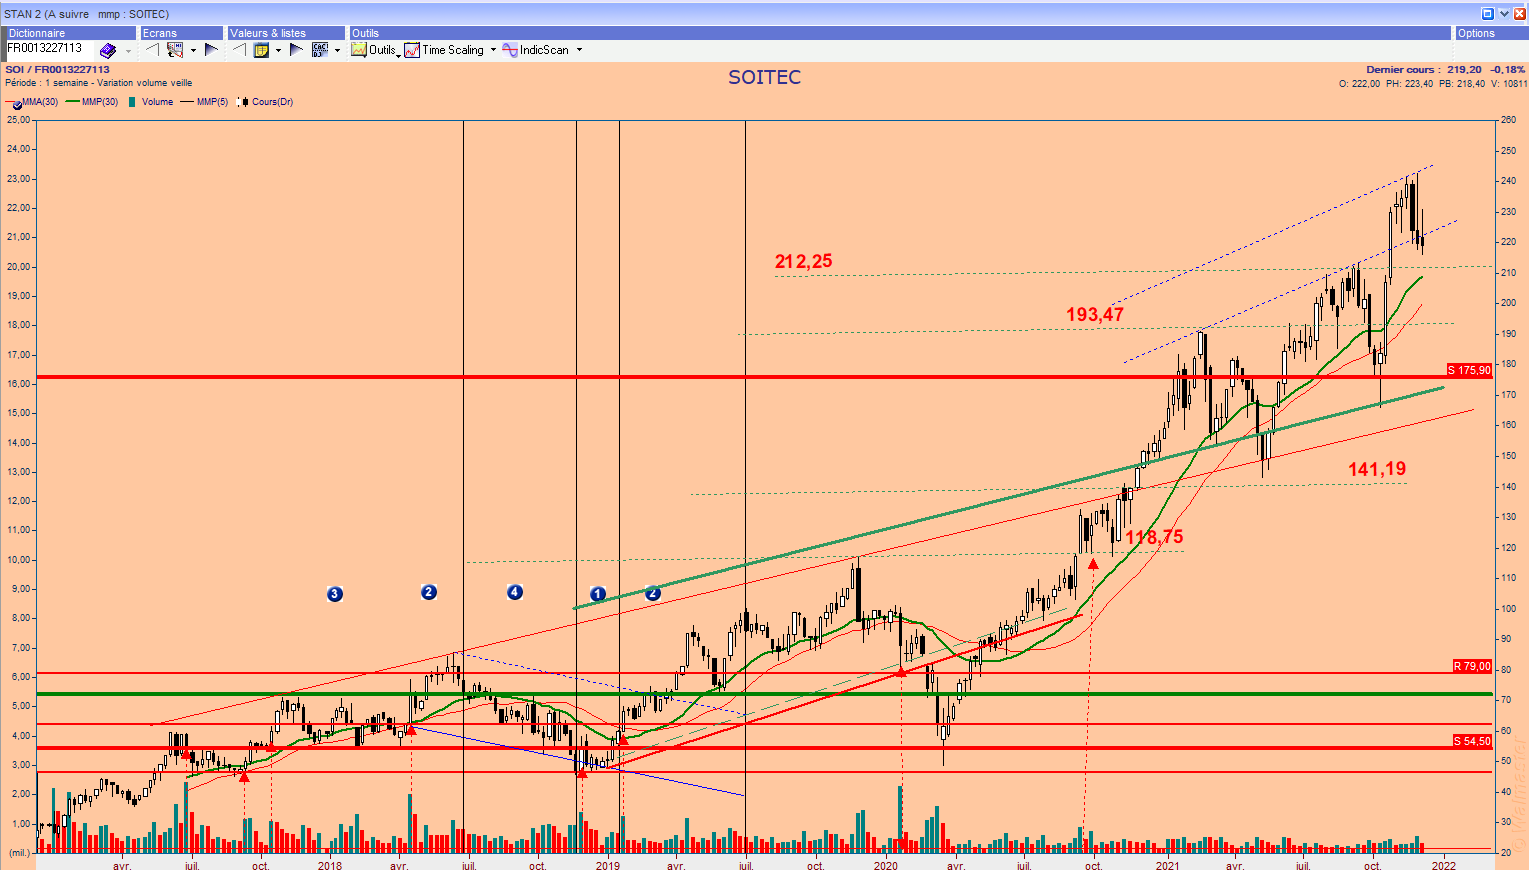
Task: Open the Time Scaling tool
Action: click(444, 50)
